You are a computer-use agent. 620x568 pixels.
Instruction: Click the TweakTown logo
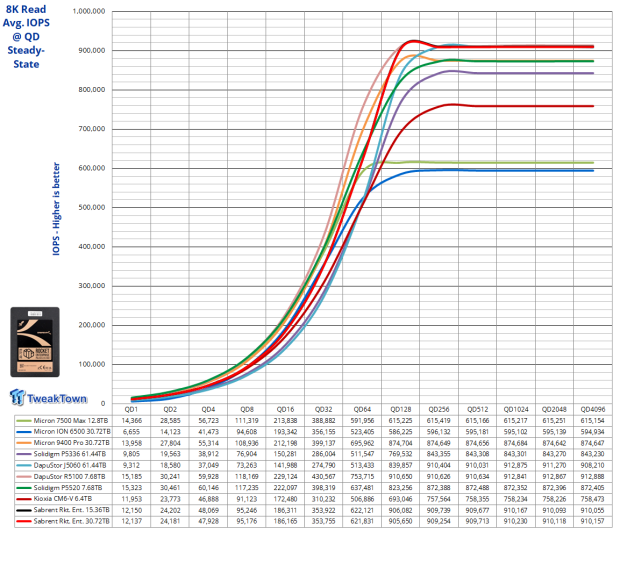48,398
